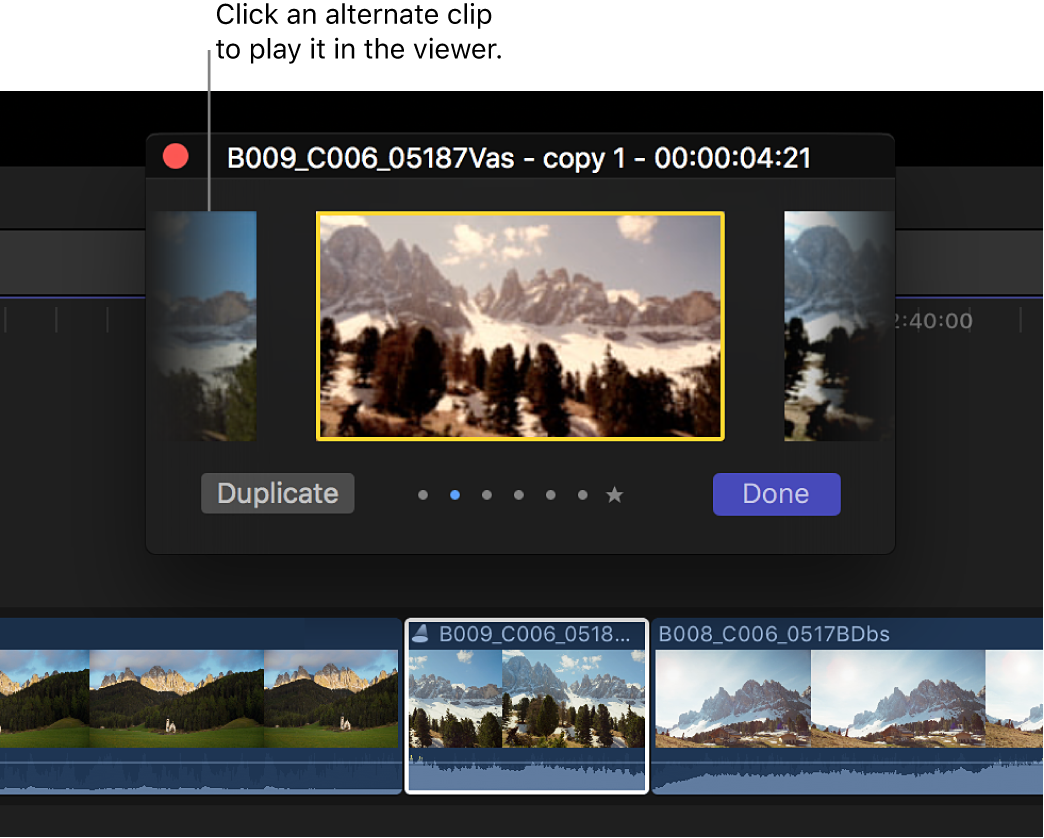Image resolution: width=1044 pixels, height=838 pixels.
Task: Click the fifth dot in the pick indicator row
Action: 551,494
